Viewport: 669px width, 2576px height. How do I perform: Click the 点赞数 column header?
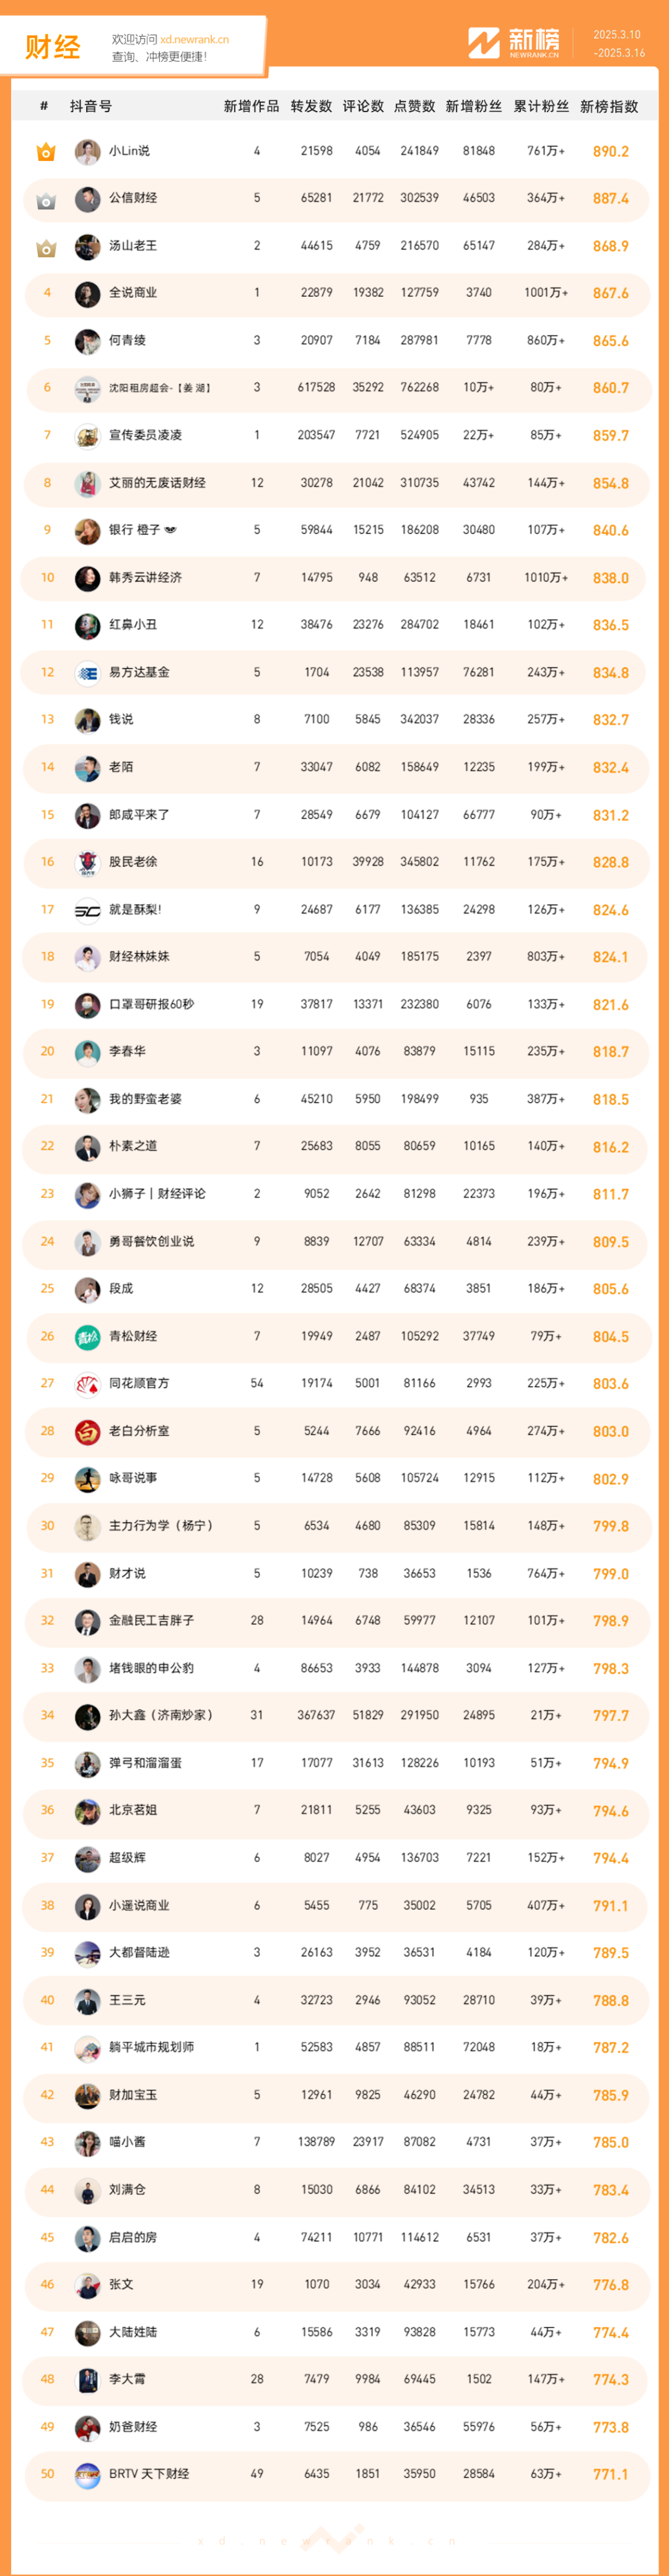(x=414, y=106)
